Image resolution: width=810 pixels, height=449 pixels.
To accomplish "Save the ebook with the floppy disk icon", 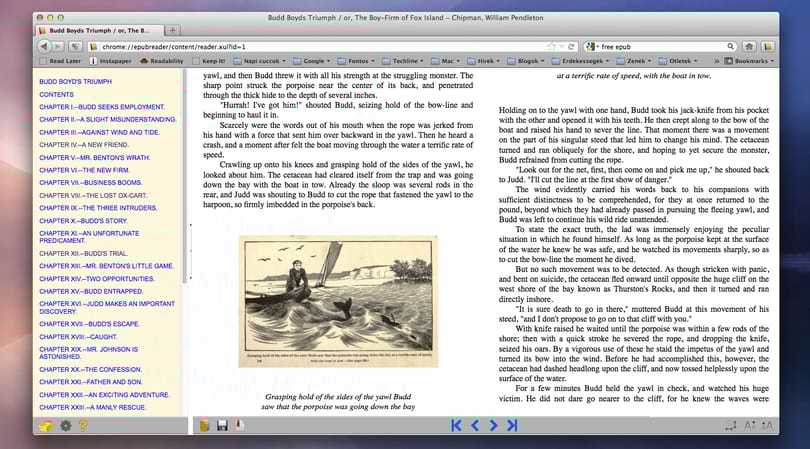I will click(x=222, y=426).
